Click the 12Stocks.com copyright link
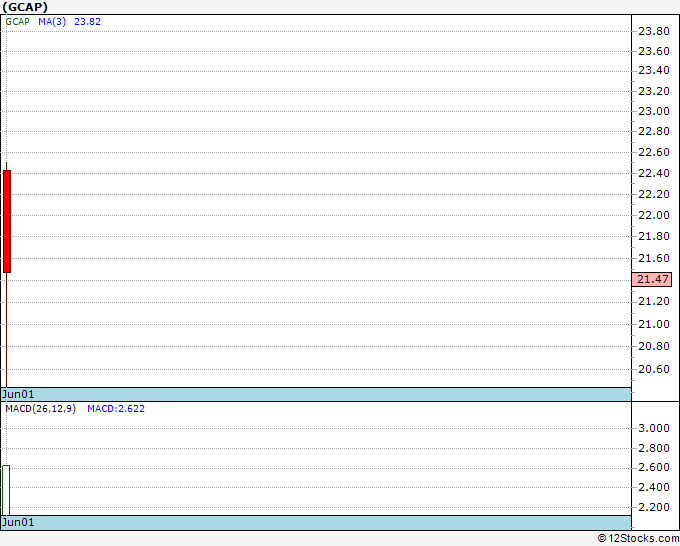This screenshot has height=546, width=680. coord(638,539)
